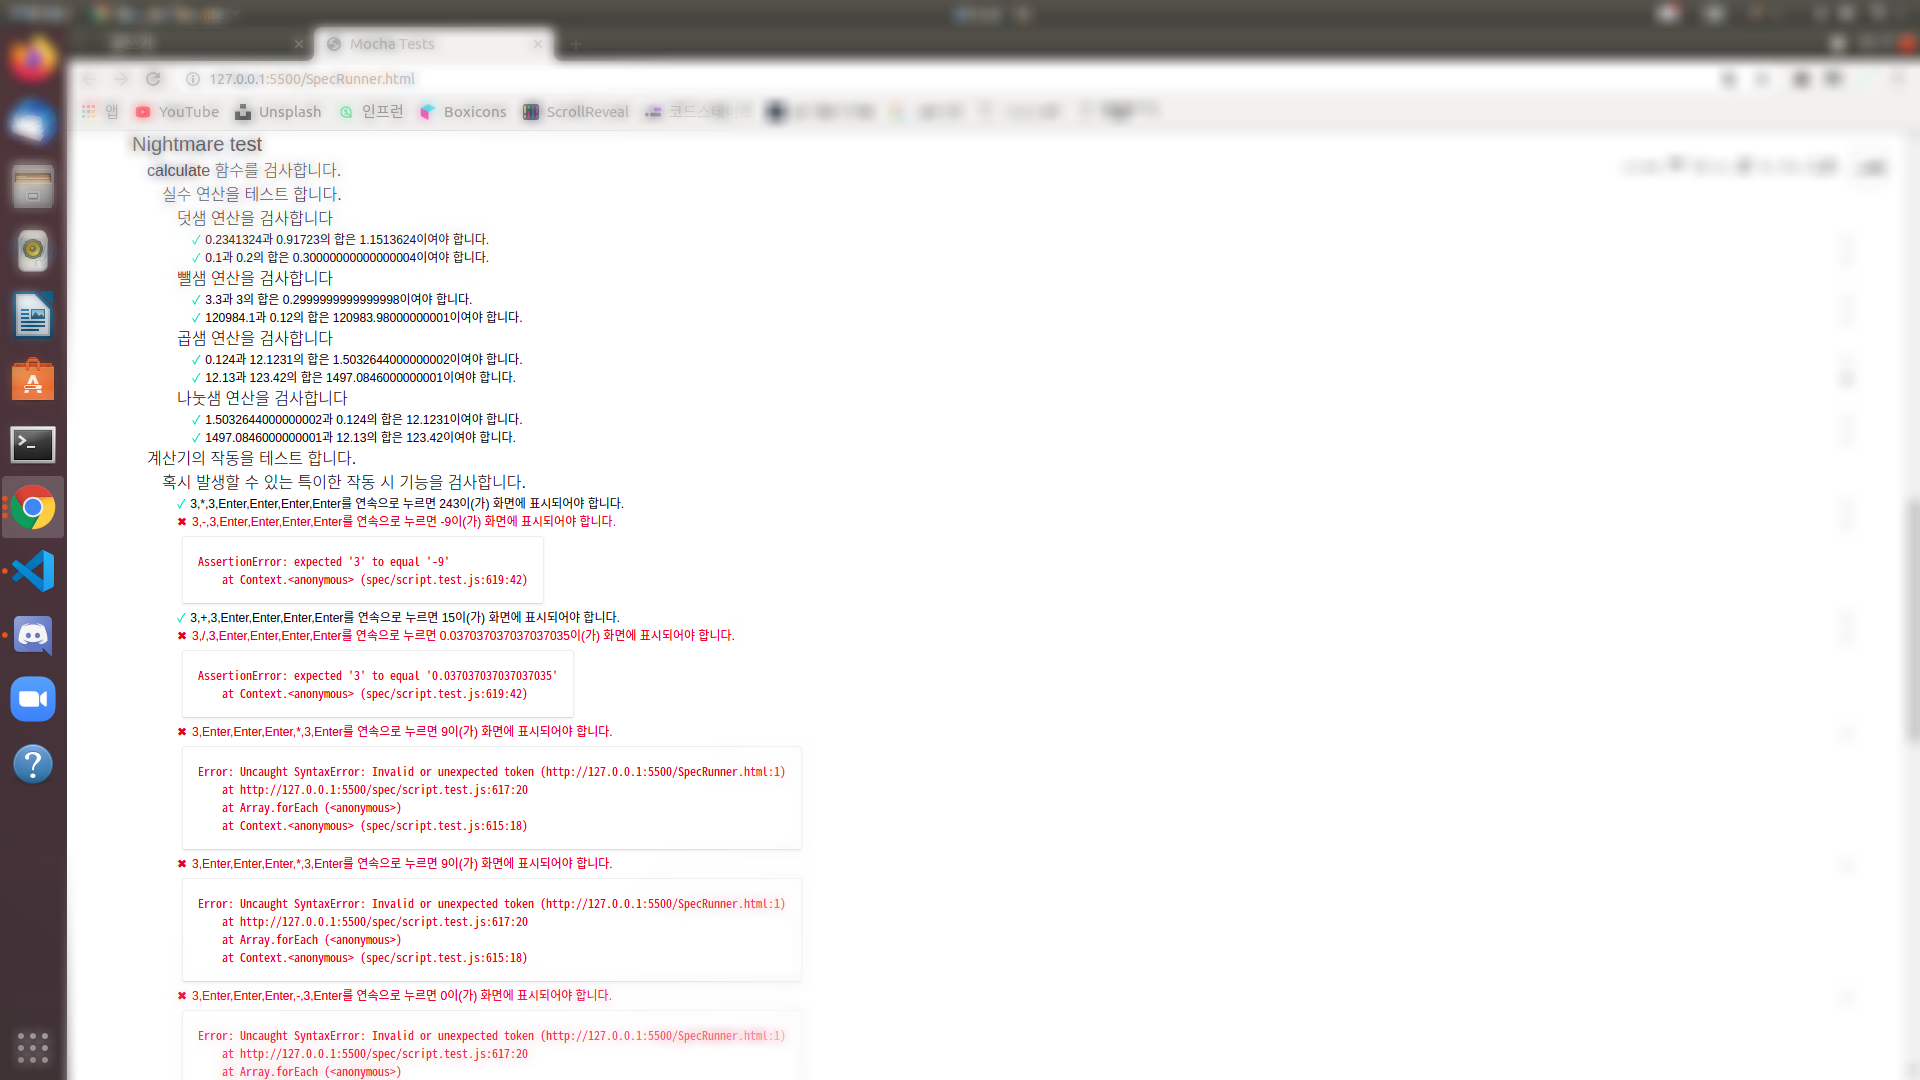Screen dimensions: 1920x1080
Task: Open Discord from the dock
Action: point(33,636)
